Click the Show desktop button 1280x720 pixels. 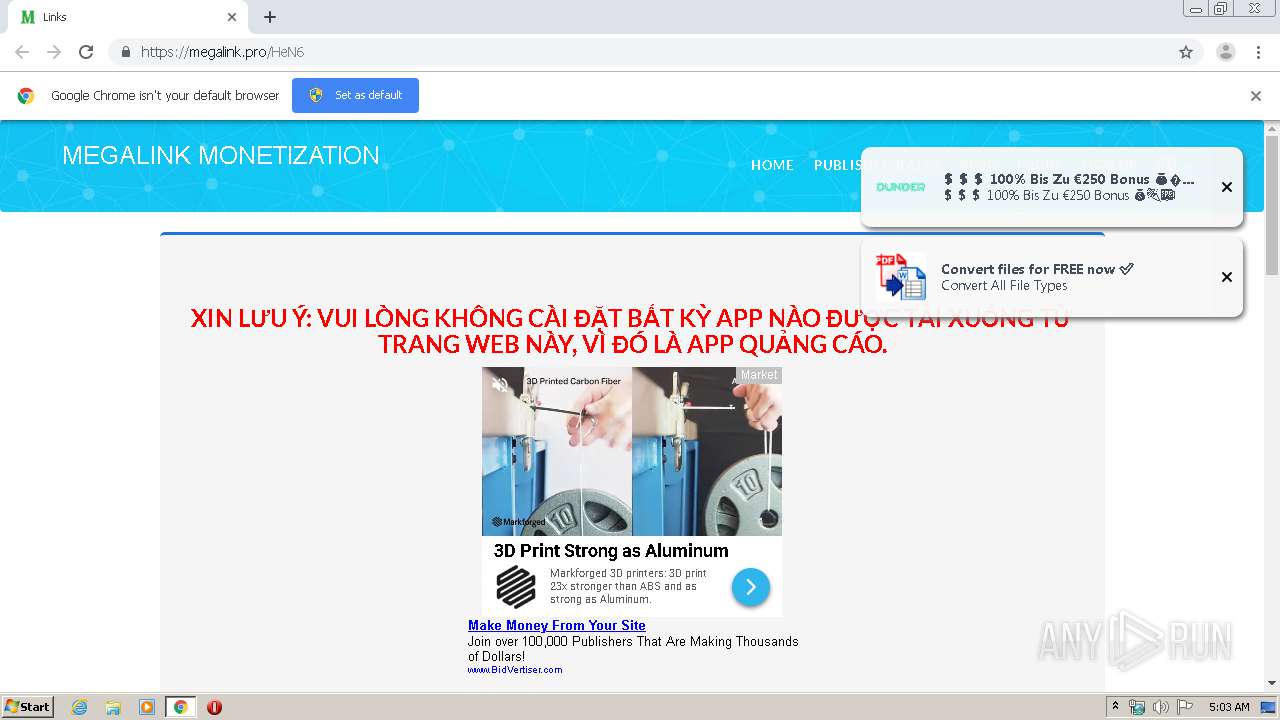click(1269, 707)
